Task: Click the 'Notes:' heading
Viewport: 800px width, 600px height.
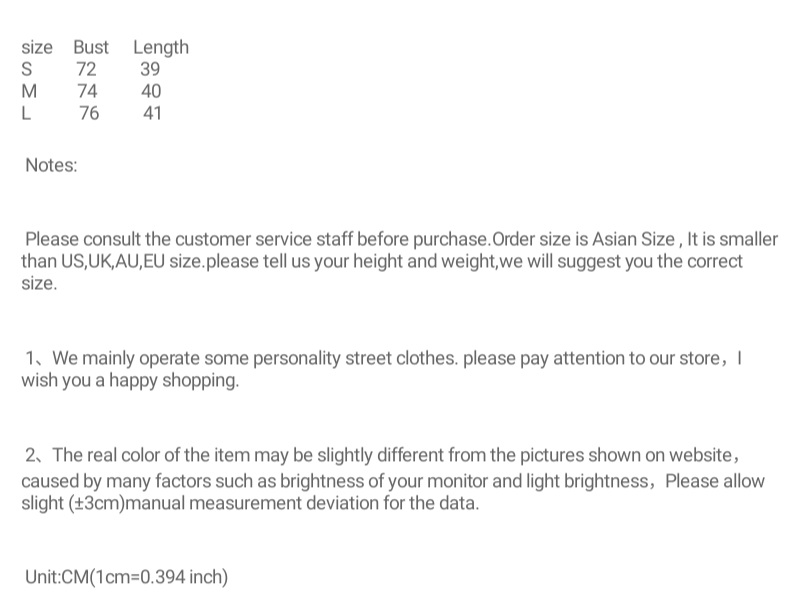Action: point(51,165)
